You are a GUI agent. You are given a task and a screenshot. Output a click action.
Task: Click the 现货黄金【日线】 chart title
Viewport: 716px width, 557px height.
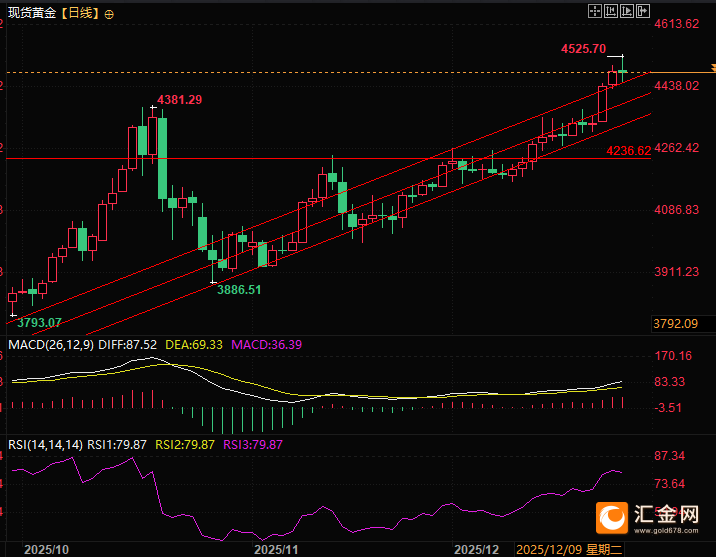(54, 13)
